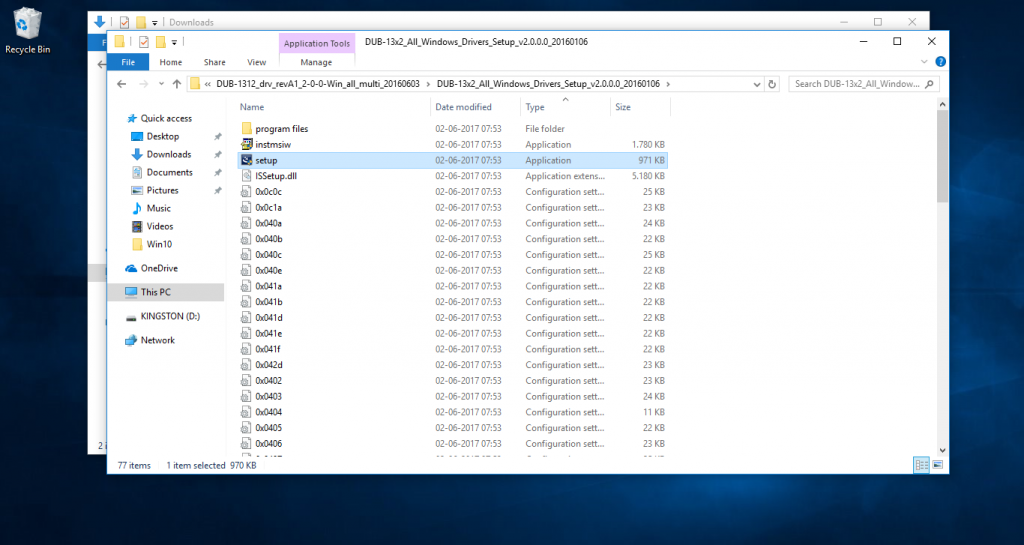Click Downloads window blue download arrow icon
Viewport: 1024px width, 545px height.
coord(99,22)
